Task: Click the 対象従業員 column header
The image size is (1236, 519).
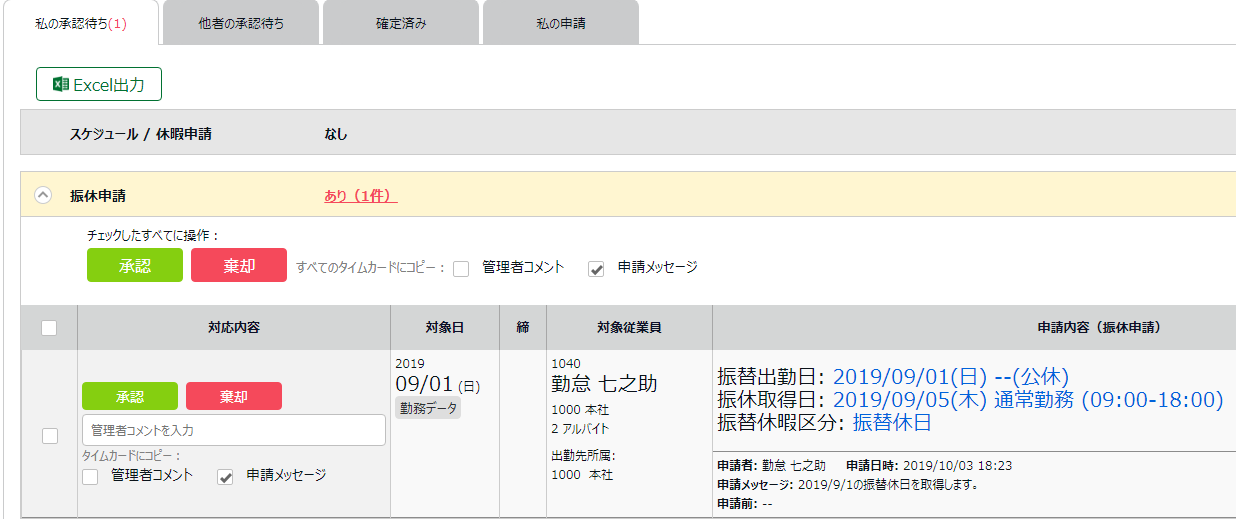Action: coord(629,327)
